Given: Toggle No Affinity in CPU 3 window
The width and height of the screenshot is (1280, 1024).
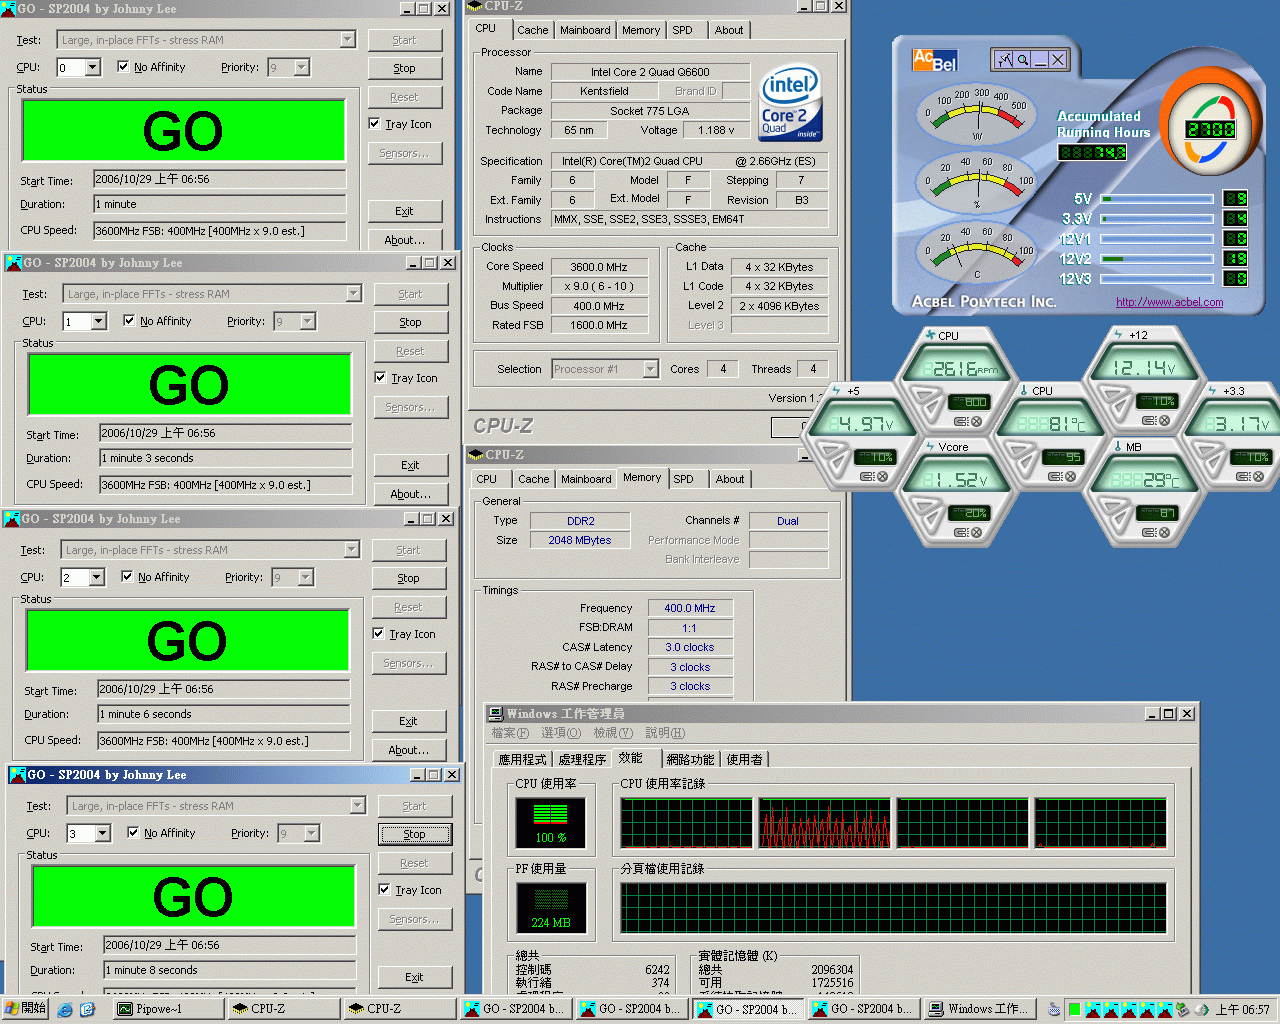Looking at the screenshot, I should pyautogui.click(x=133, y=833).
